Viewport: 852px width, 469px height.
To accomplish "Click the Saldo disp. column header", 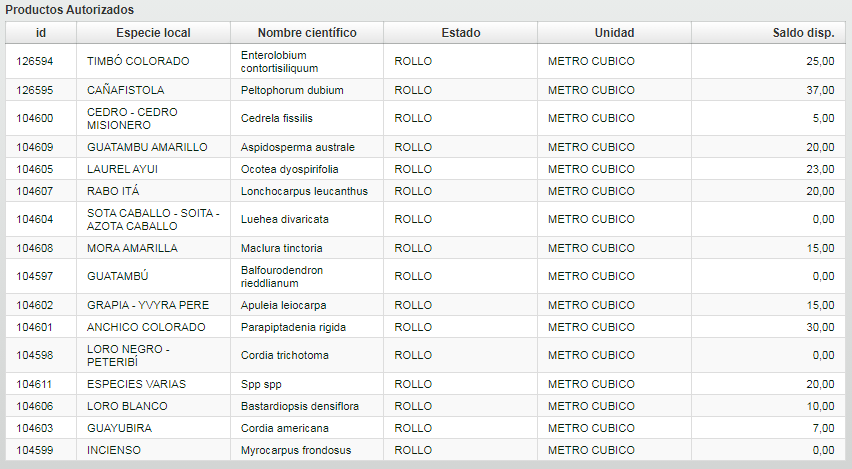I will (768, 33).
